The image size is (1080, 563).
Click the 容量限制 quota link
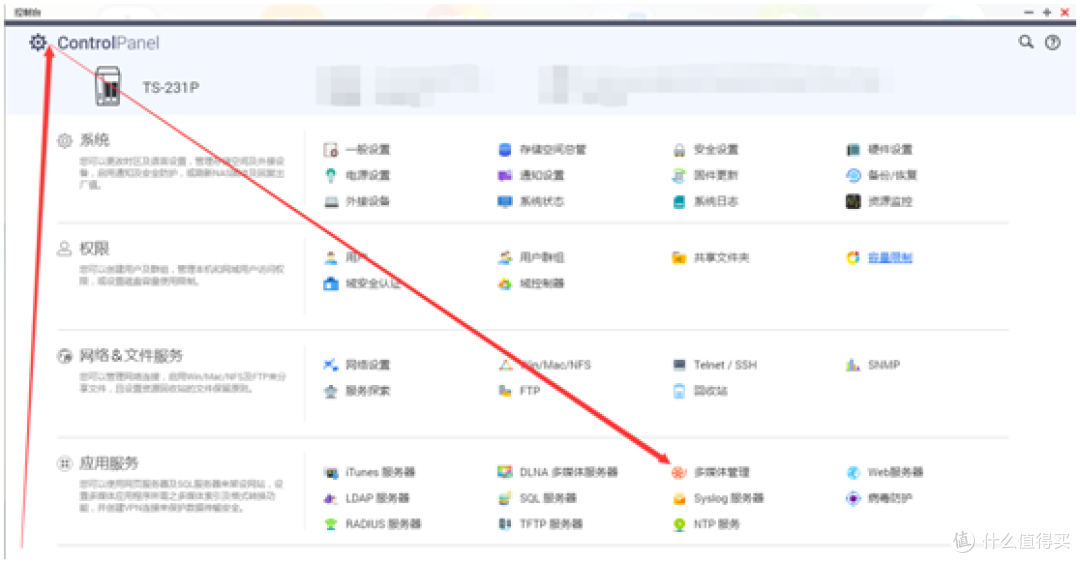tap(889, 258)
